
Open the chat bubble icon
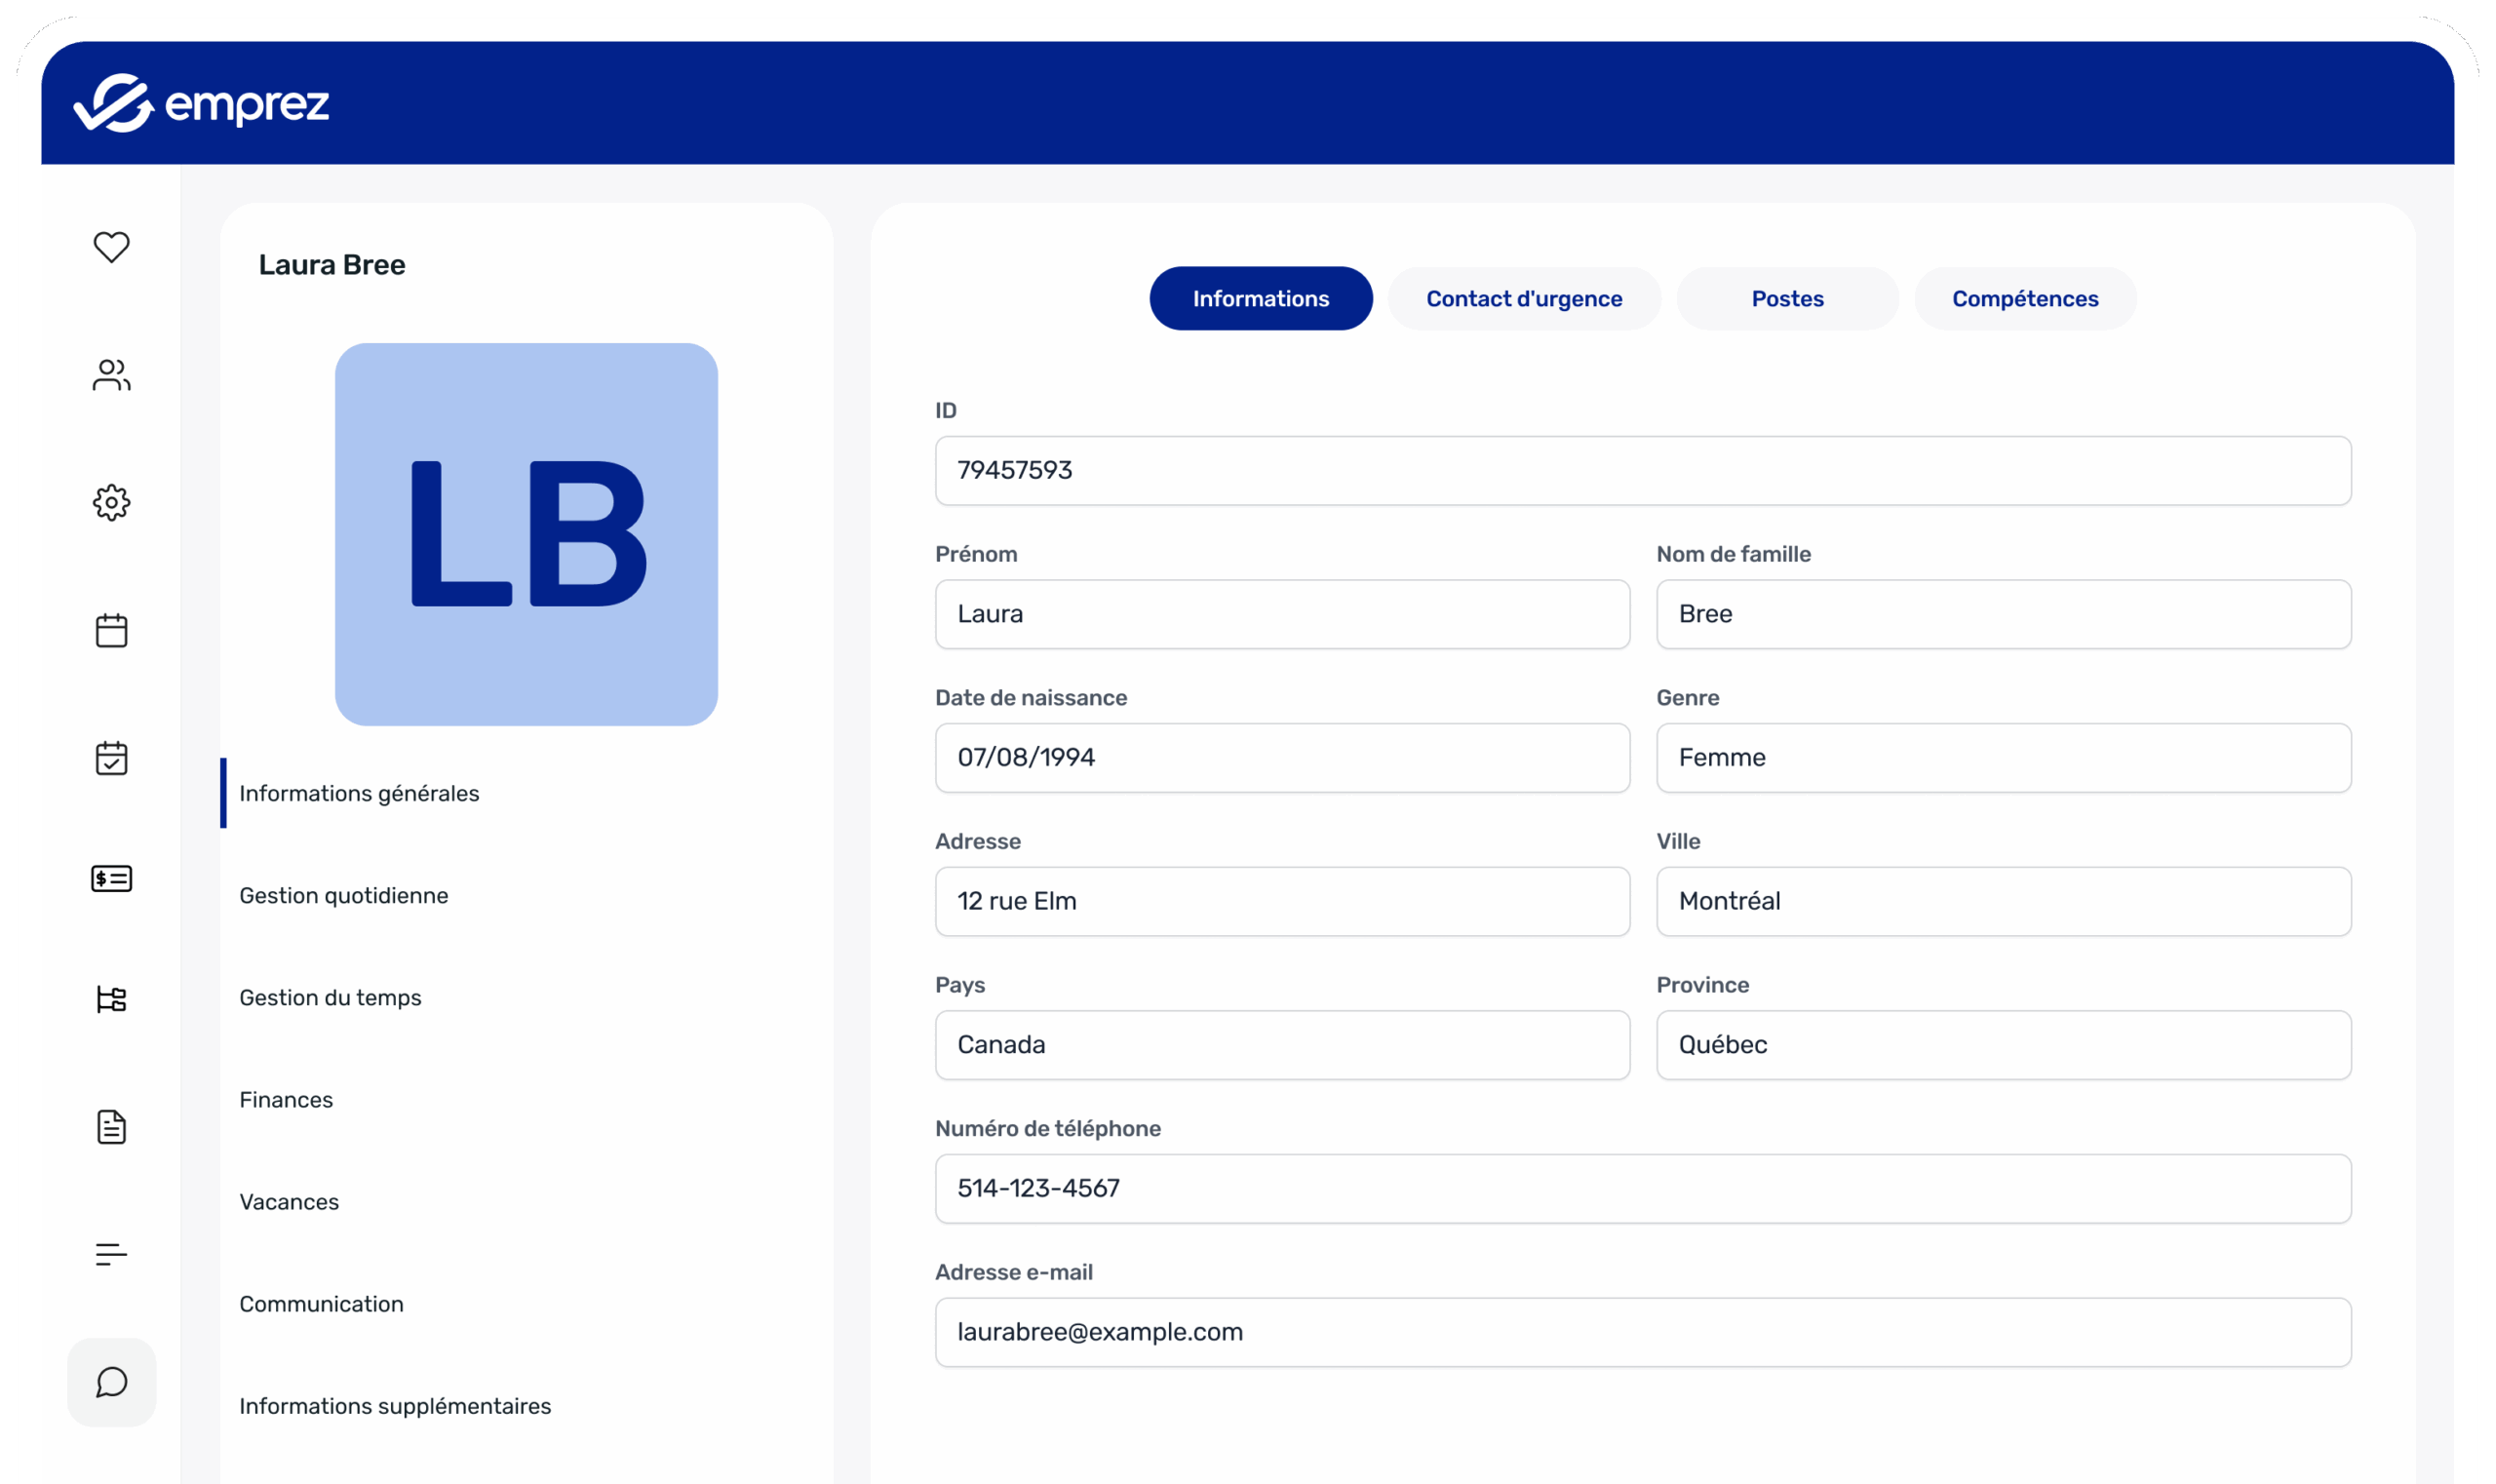(111, 1382)
